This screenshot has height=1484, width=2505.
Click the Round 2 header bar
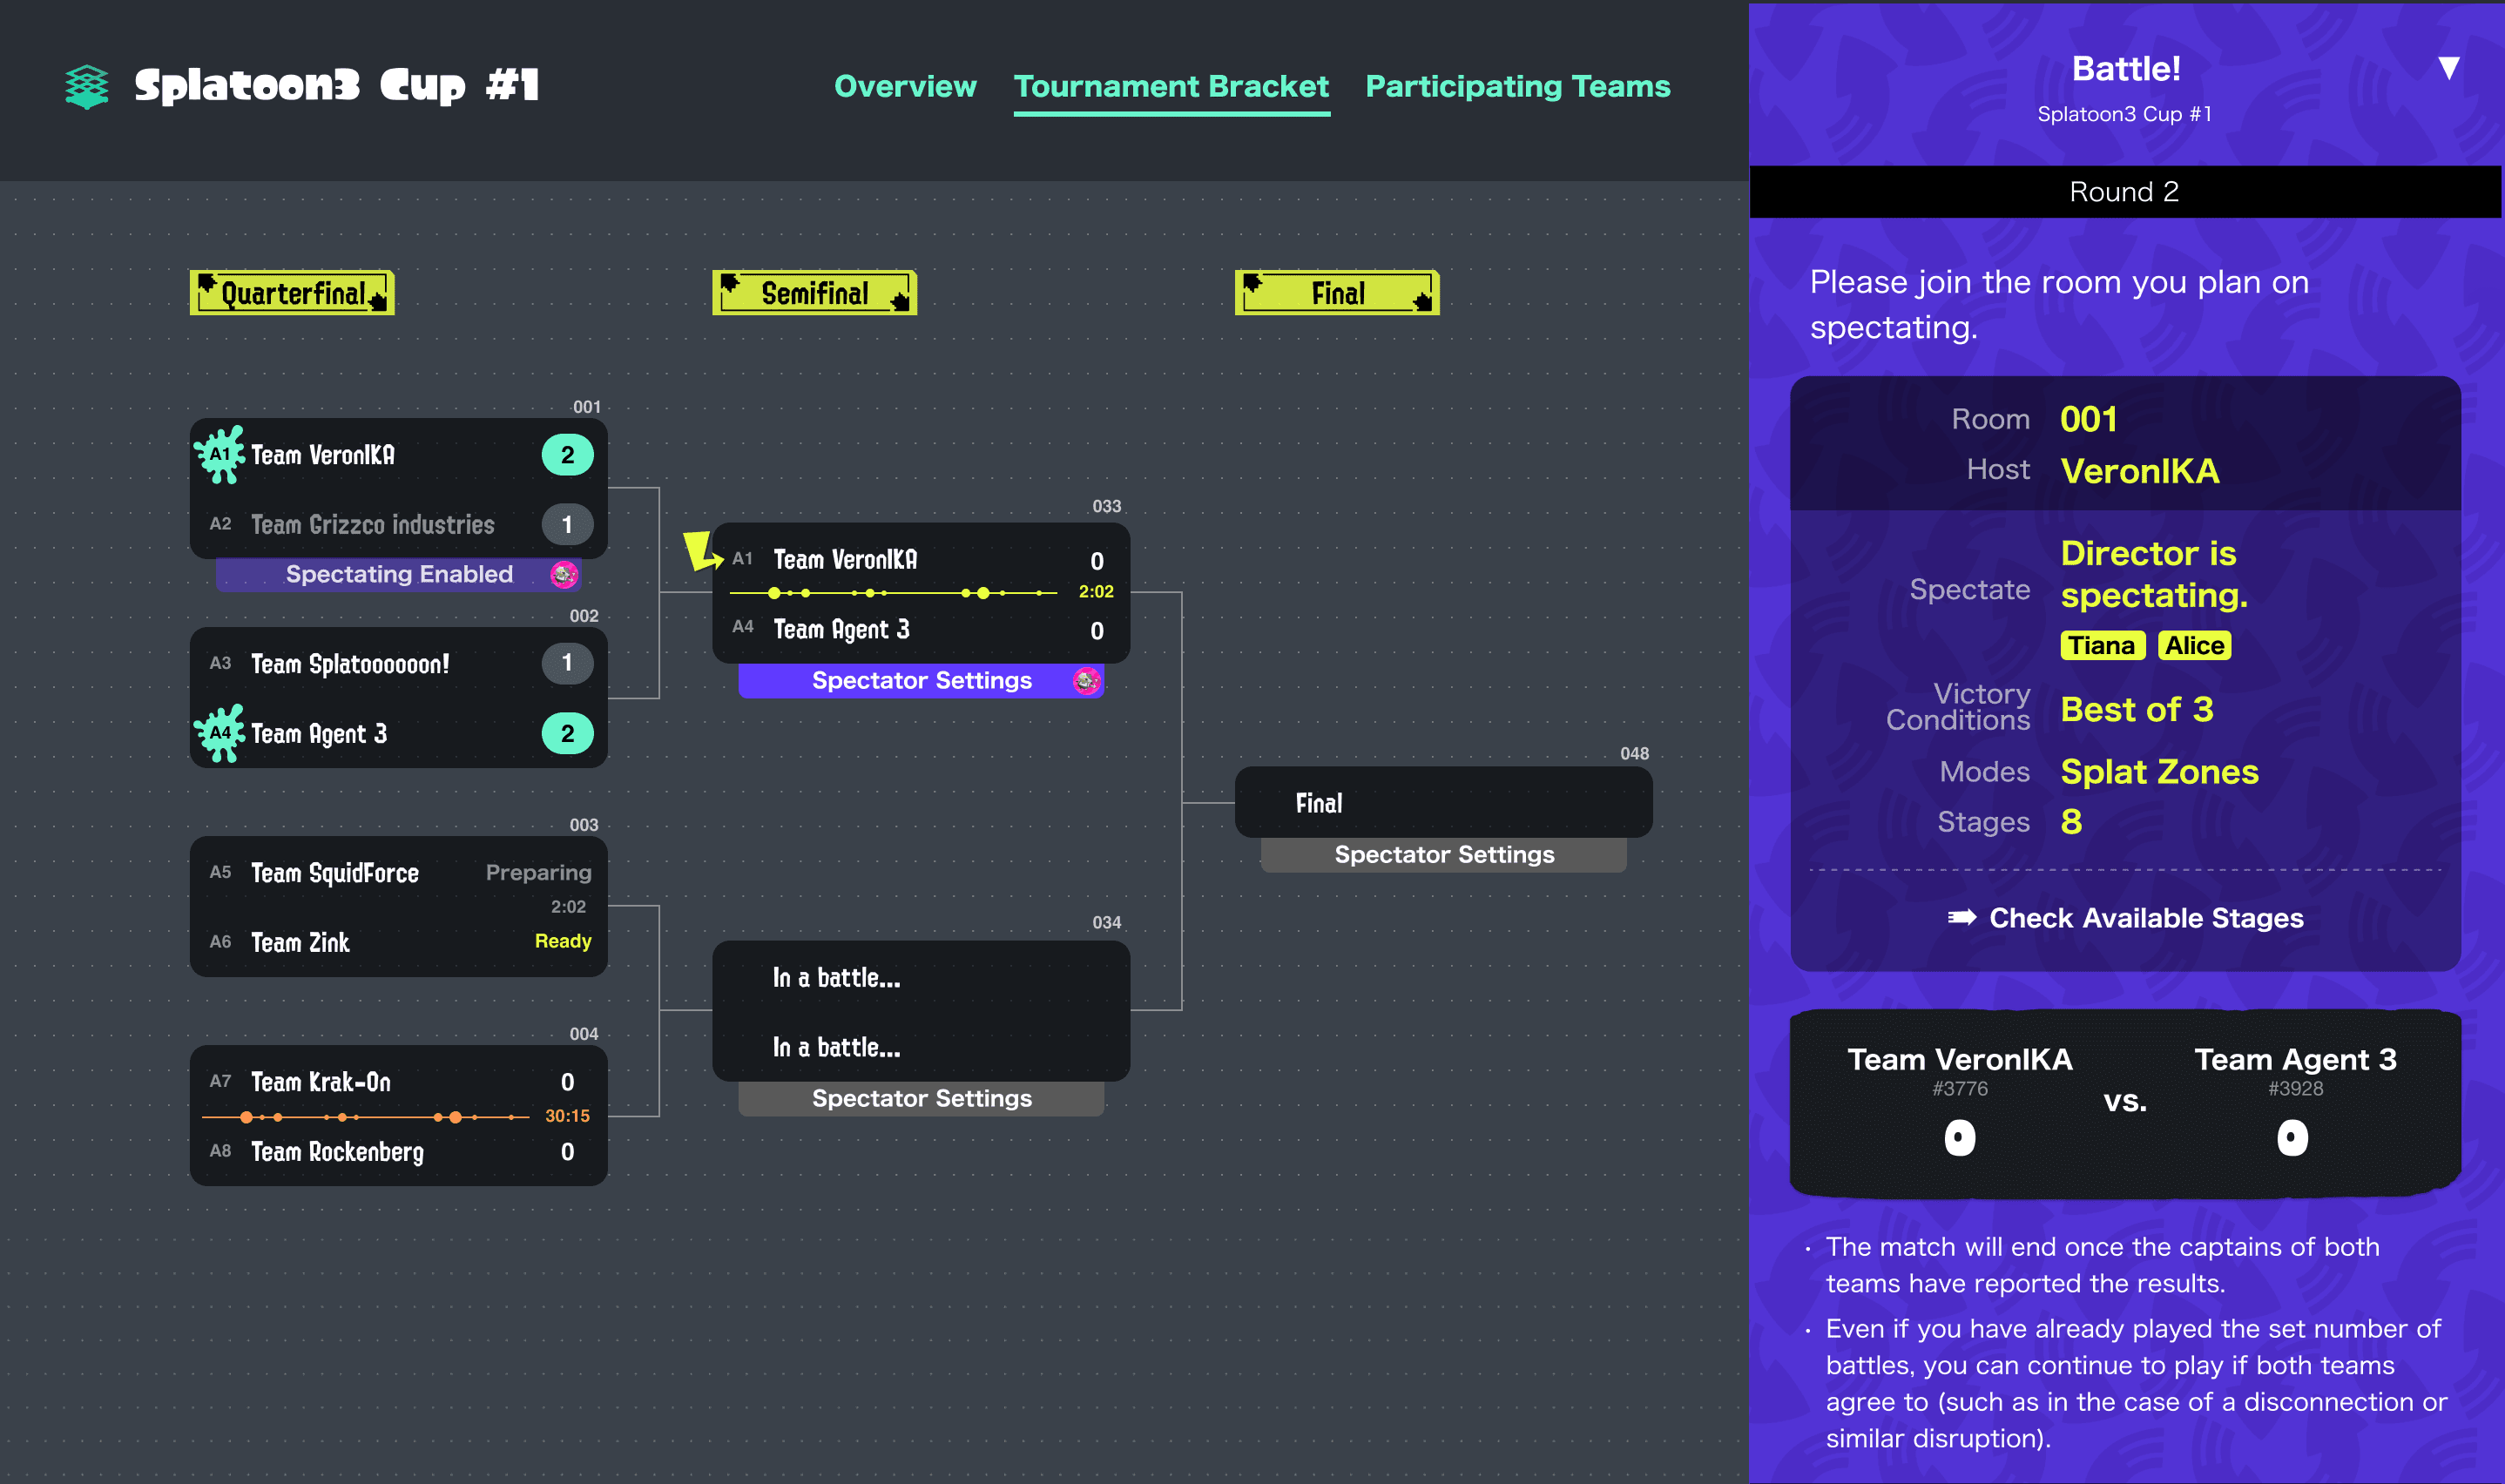(x=2124, y=191)
